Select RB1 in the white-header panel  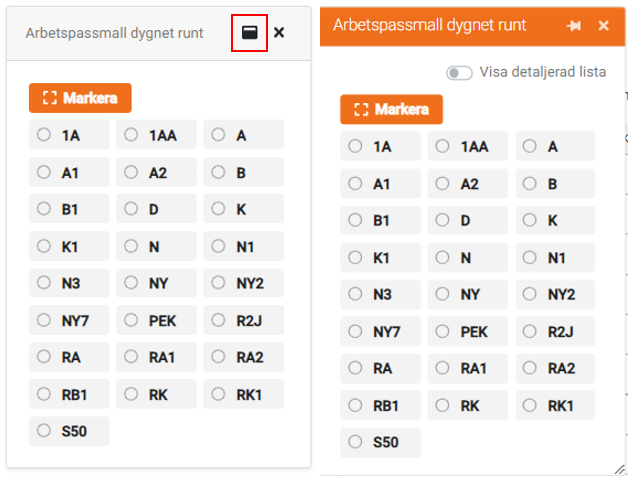pyautogui.click(x=44, y=394)
